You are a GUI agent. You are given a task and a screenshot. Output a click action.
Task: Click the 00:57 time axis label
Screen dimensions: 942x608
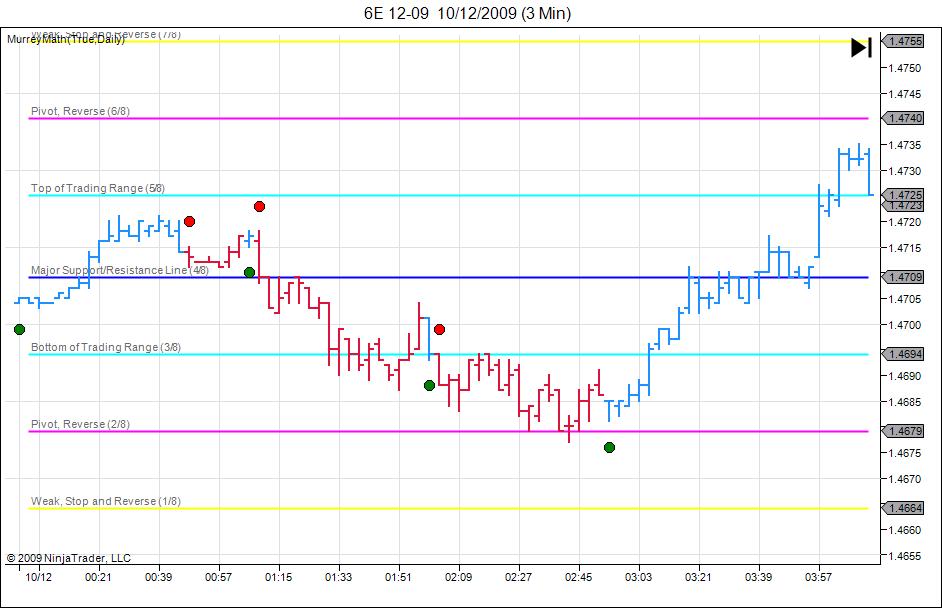coord(218,577)
